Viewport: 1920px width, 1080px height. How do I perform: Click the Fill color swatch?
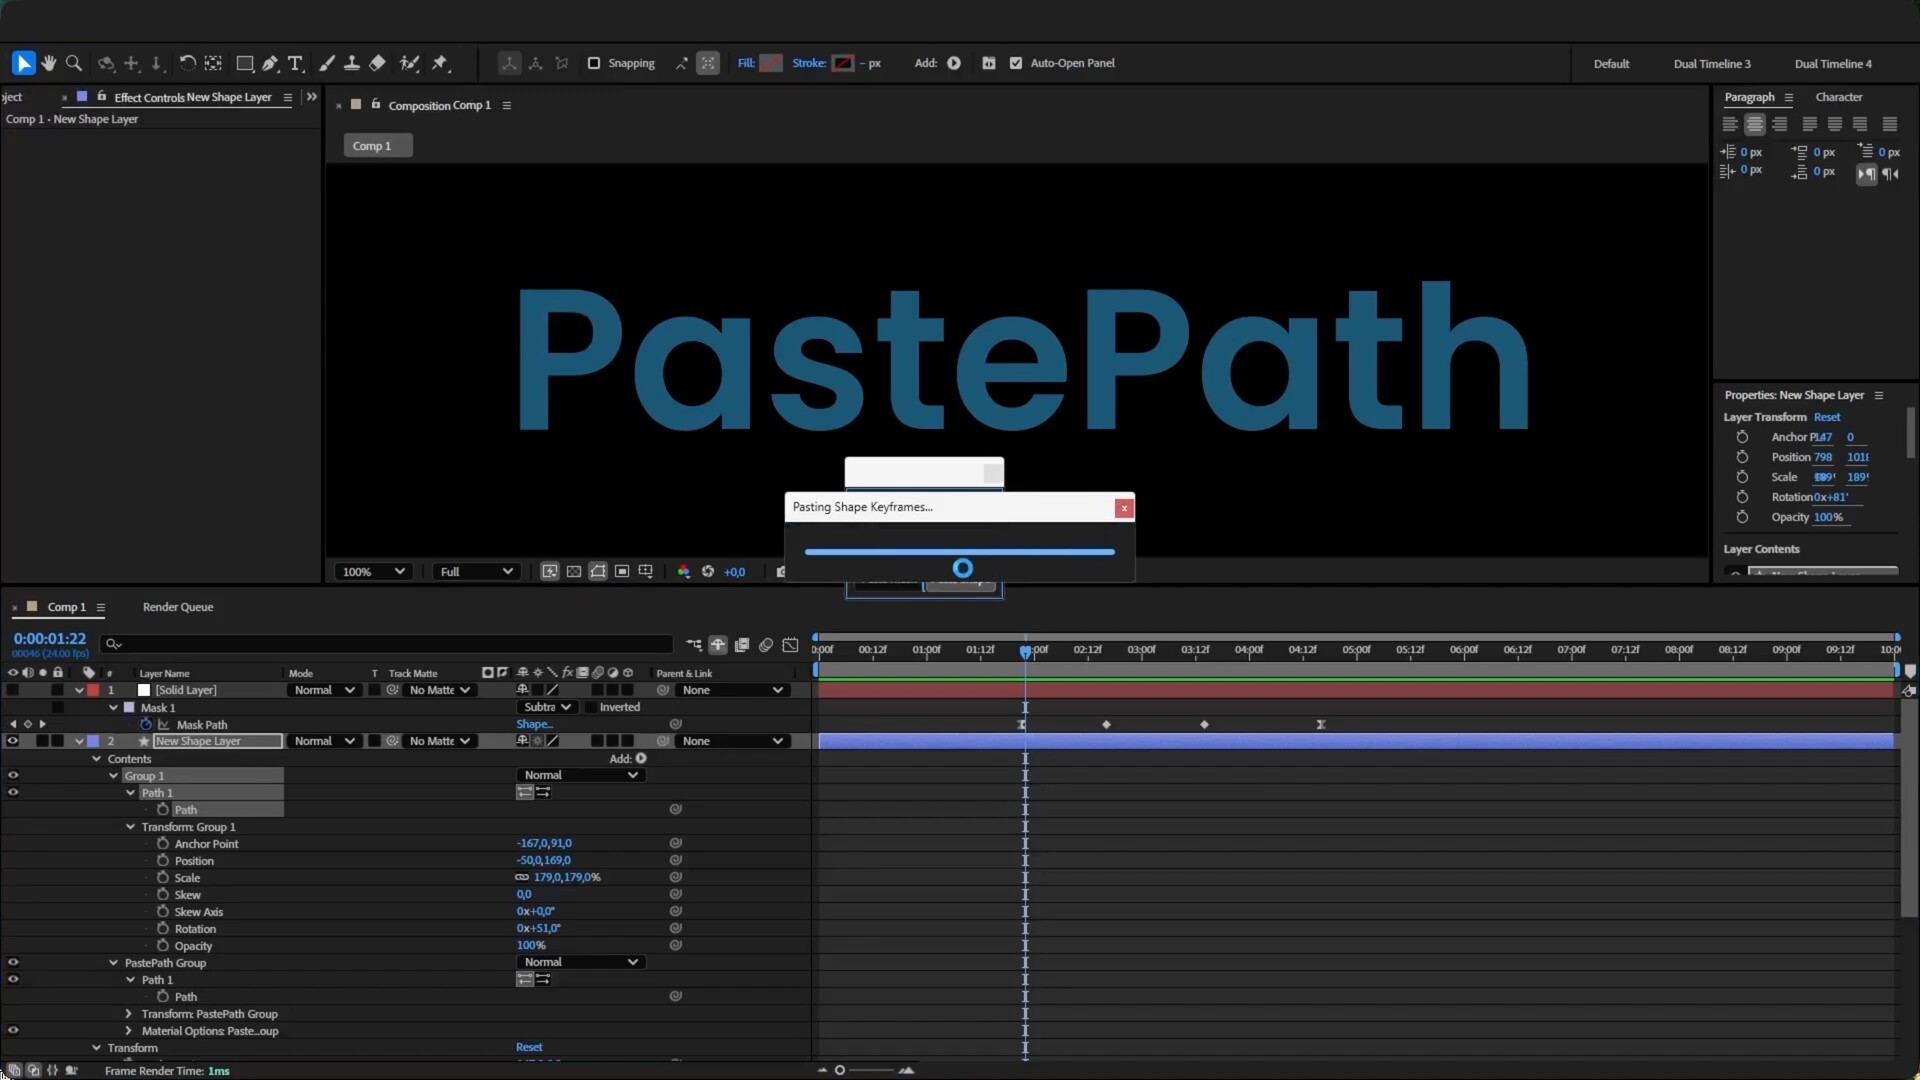pos(770,63)
